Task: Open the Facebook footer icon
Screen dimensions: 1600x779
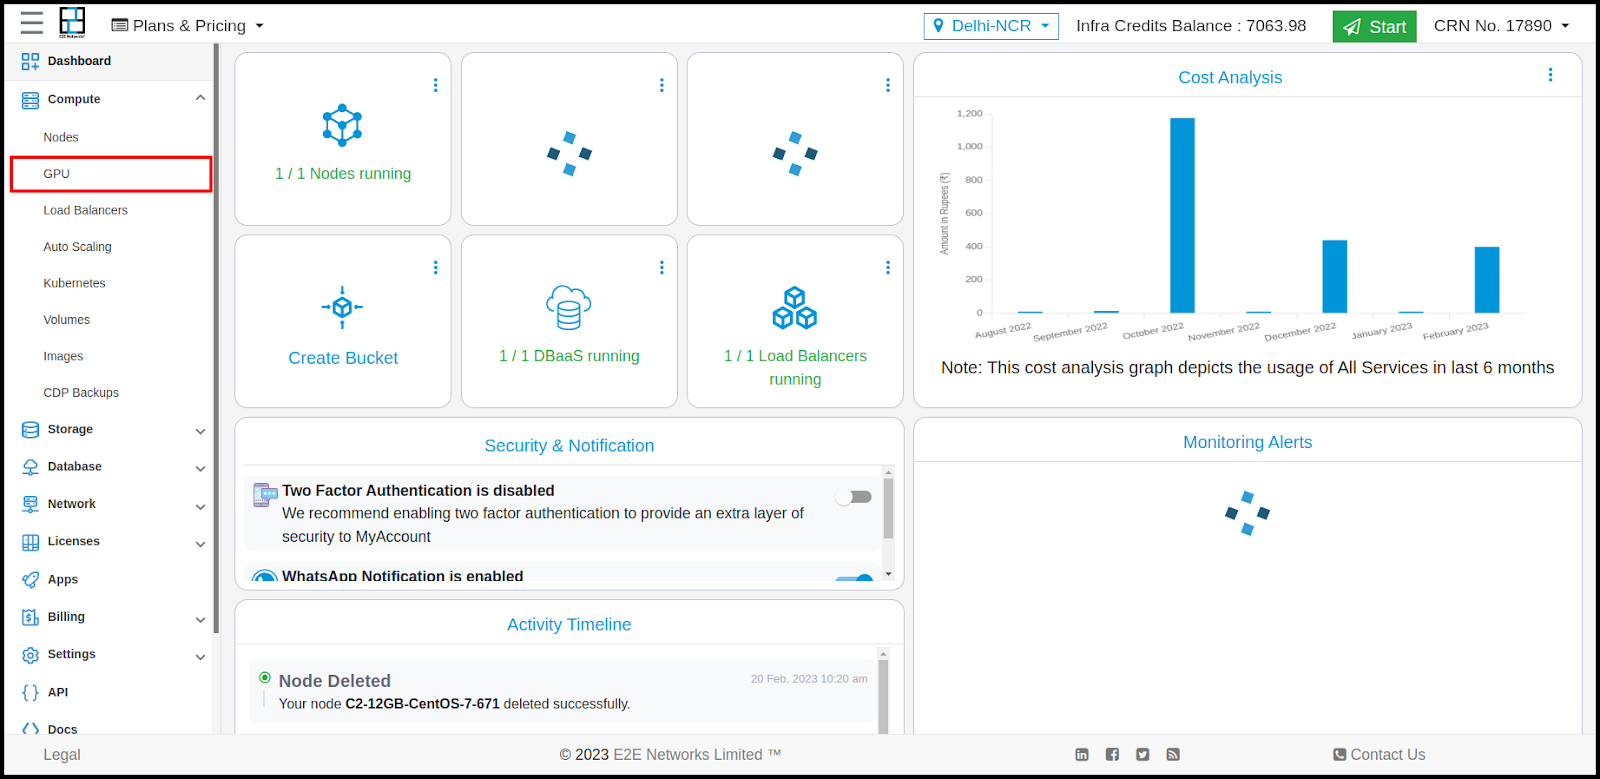Action: point(1112,754)
